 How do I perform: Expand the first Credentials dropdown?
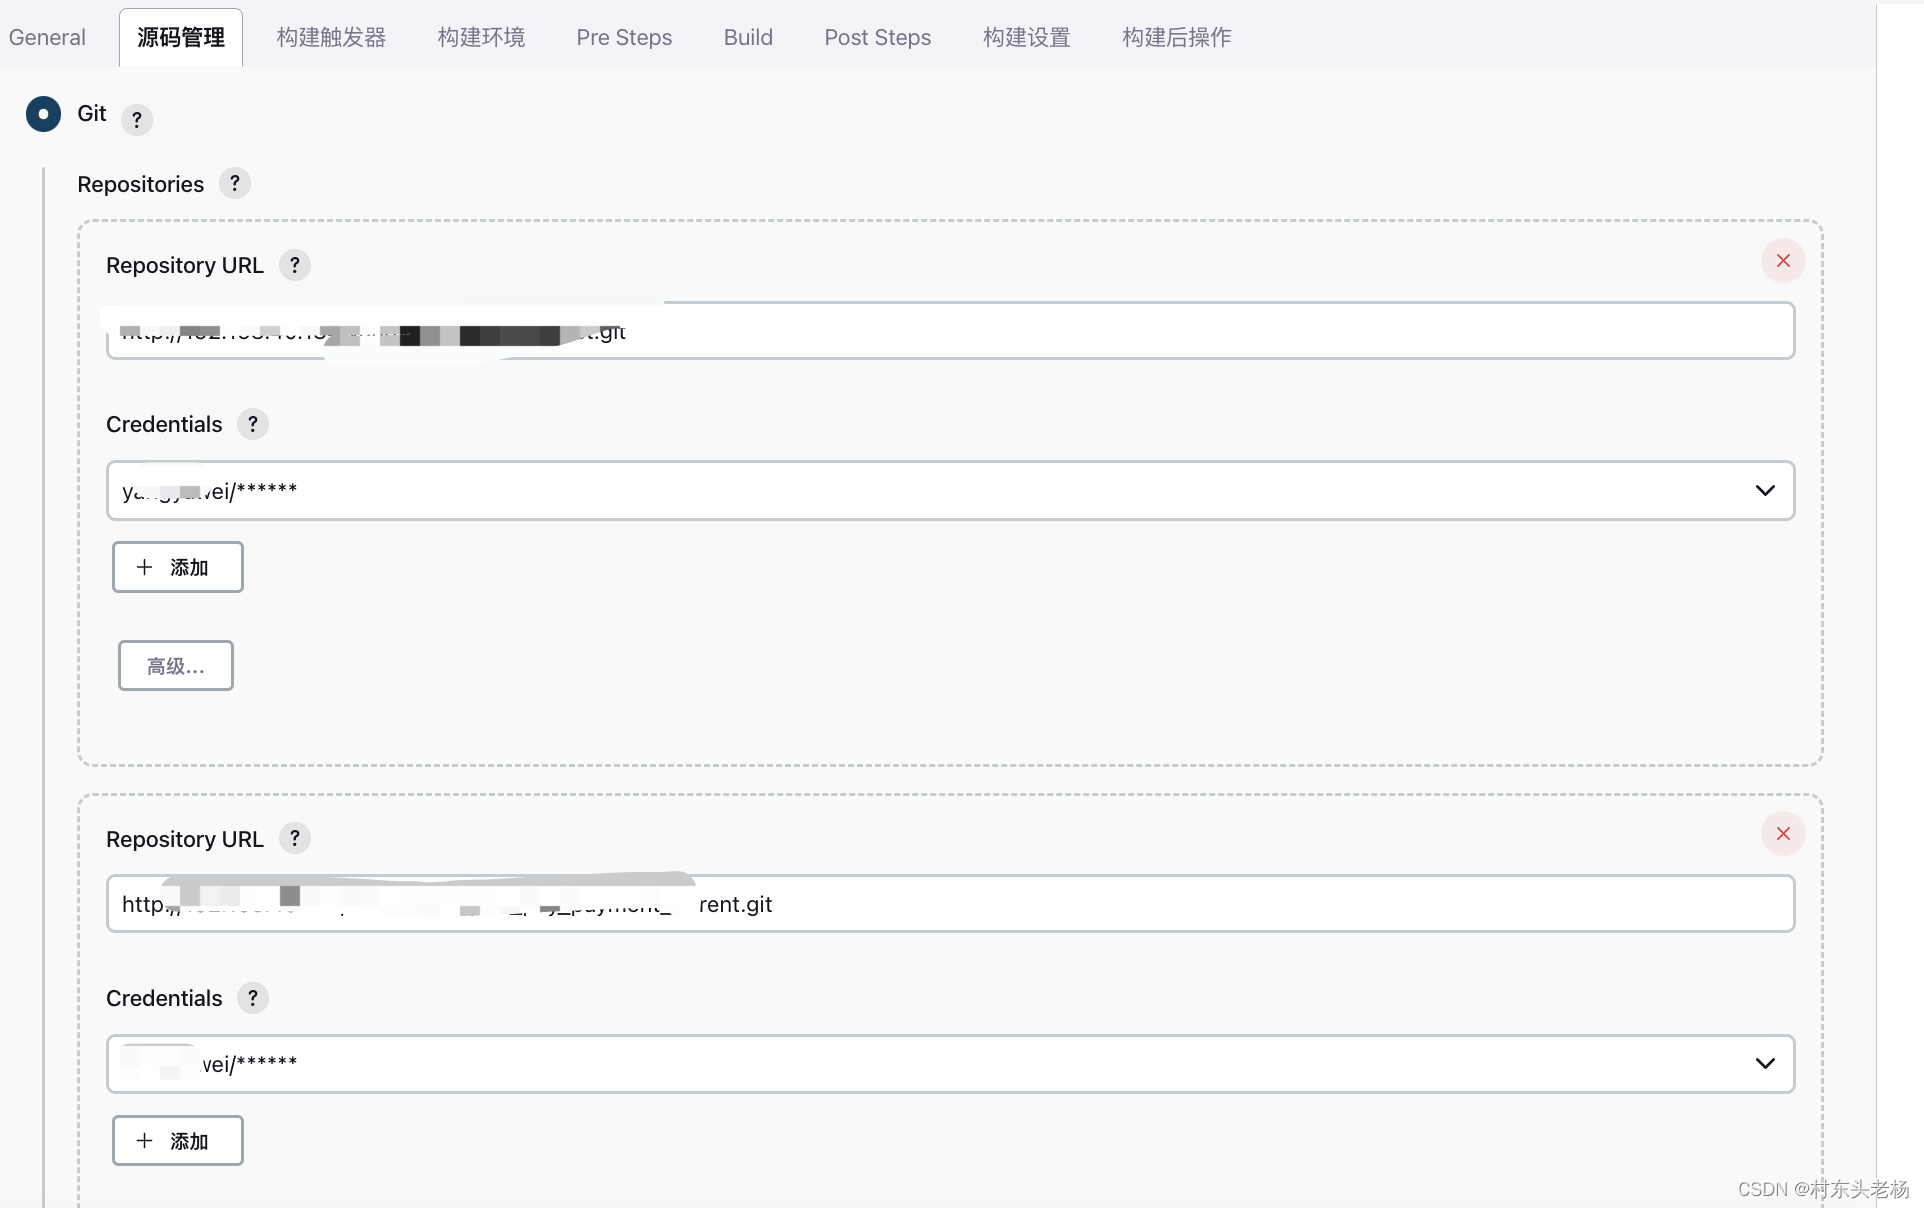[1765, 491]
